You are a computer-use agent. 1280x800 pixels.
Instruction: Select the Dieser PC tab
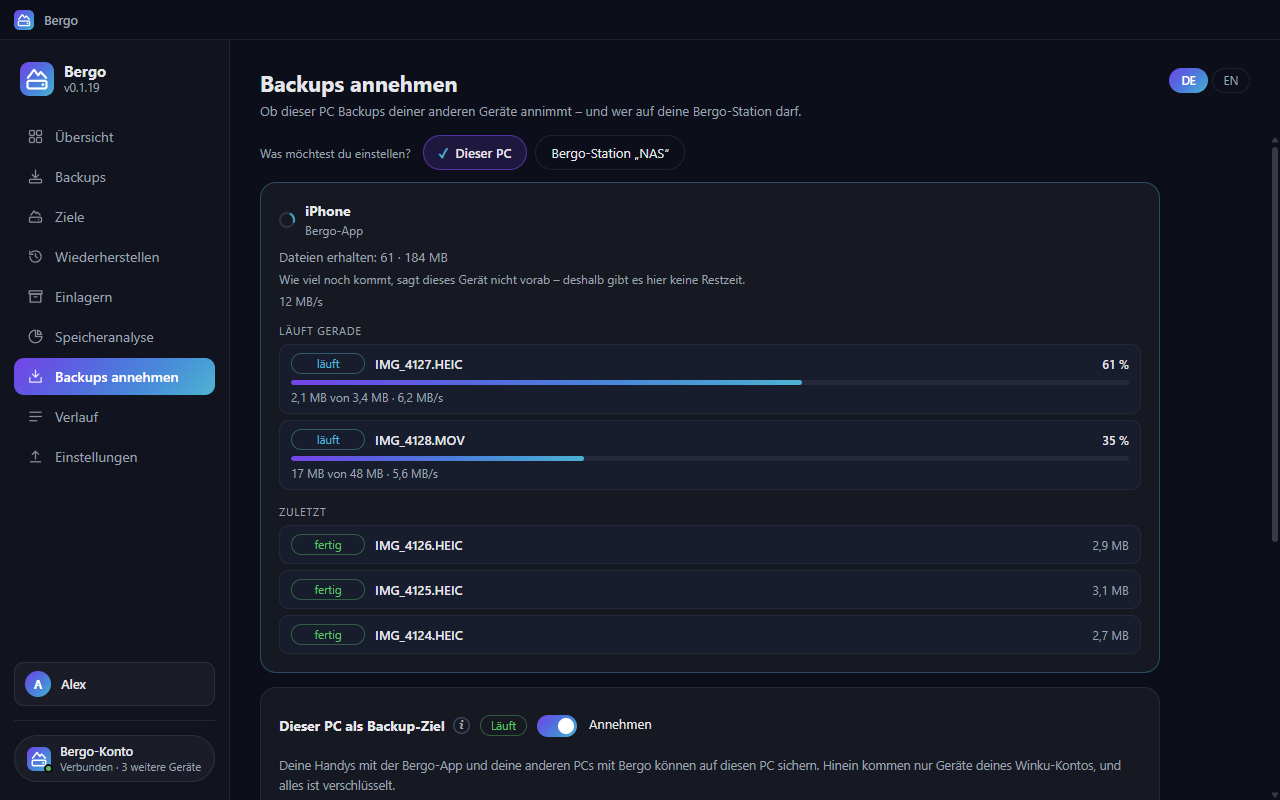(475, 153)
